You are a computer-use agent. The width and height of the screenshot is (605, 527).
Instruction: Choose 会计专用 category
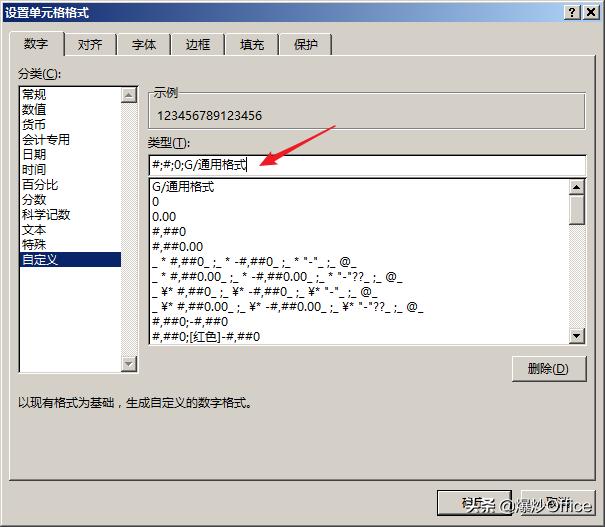point(70,139)
